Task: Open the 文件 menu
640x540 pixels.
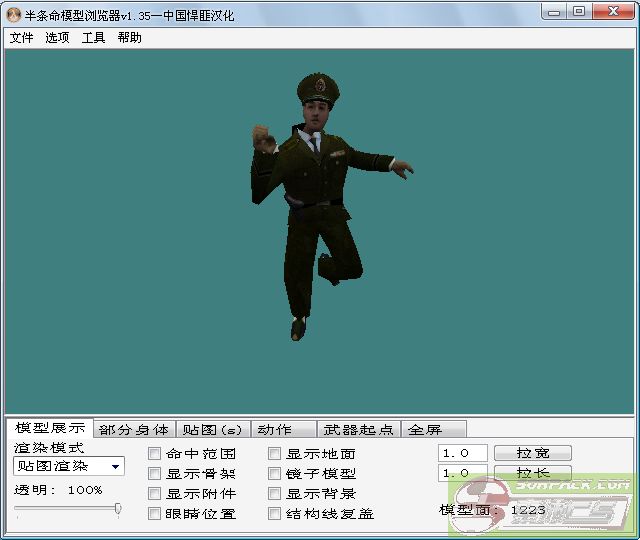Action: 21,38
